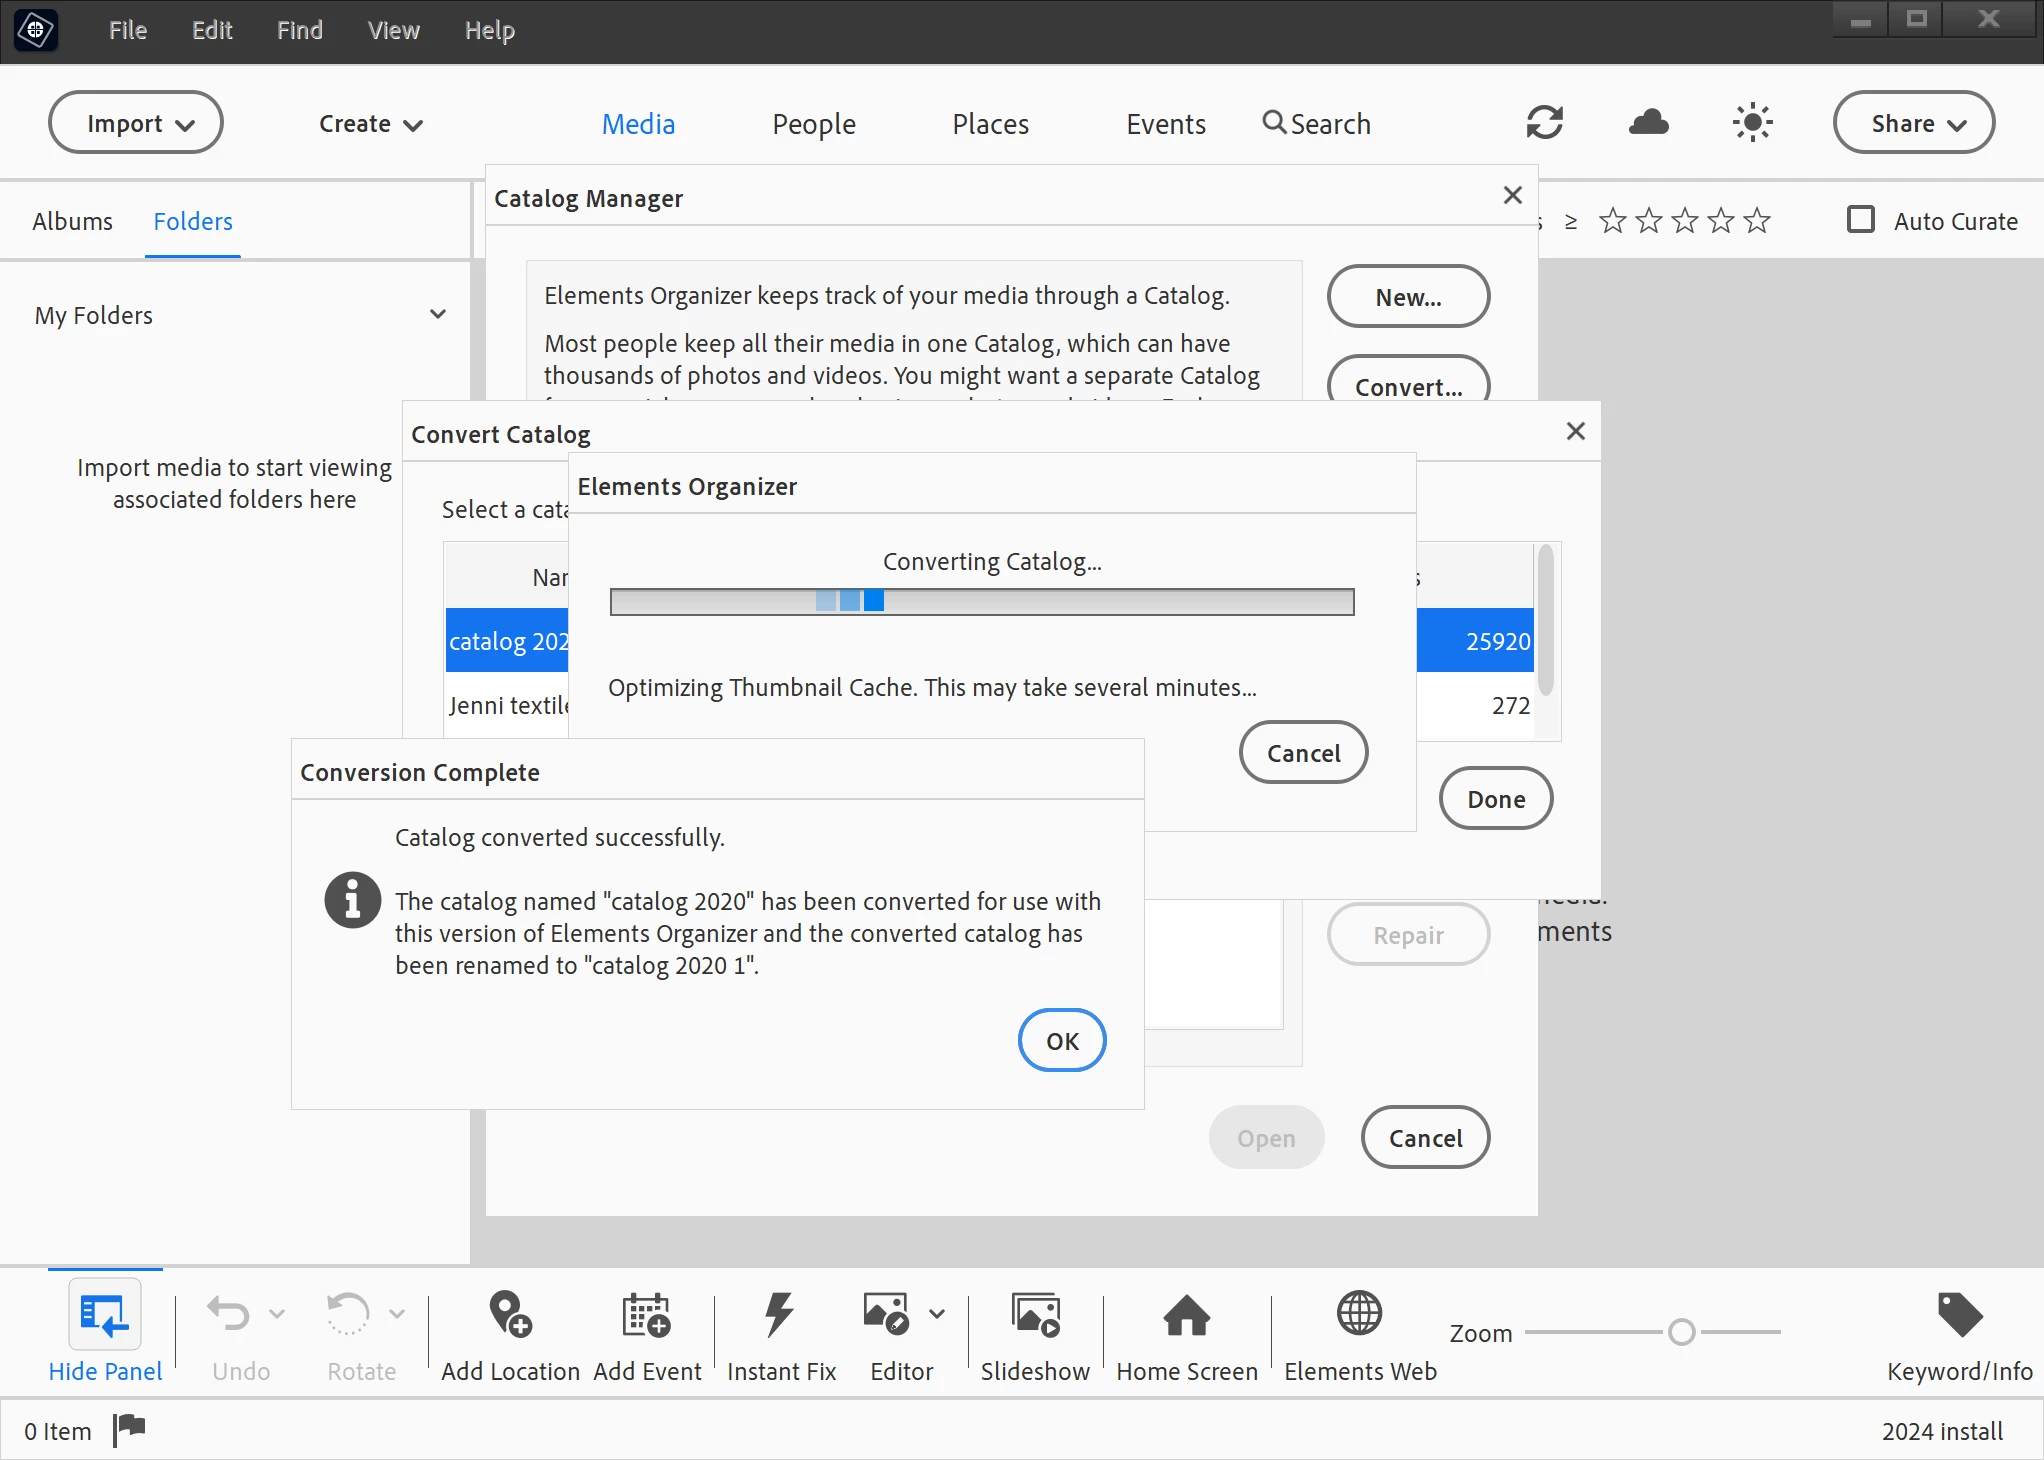This screenshot has width=2044, height=1460.
Task: Click the sync refresh icon
Action: [1544, 123]
